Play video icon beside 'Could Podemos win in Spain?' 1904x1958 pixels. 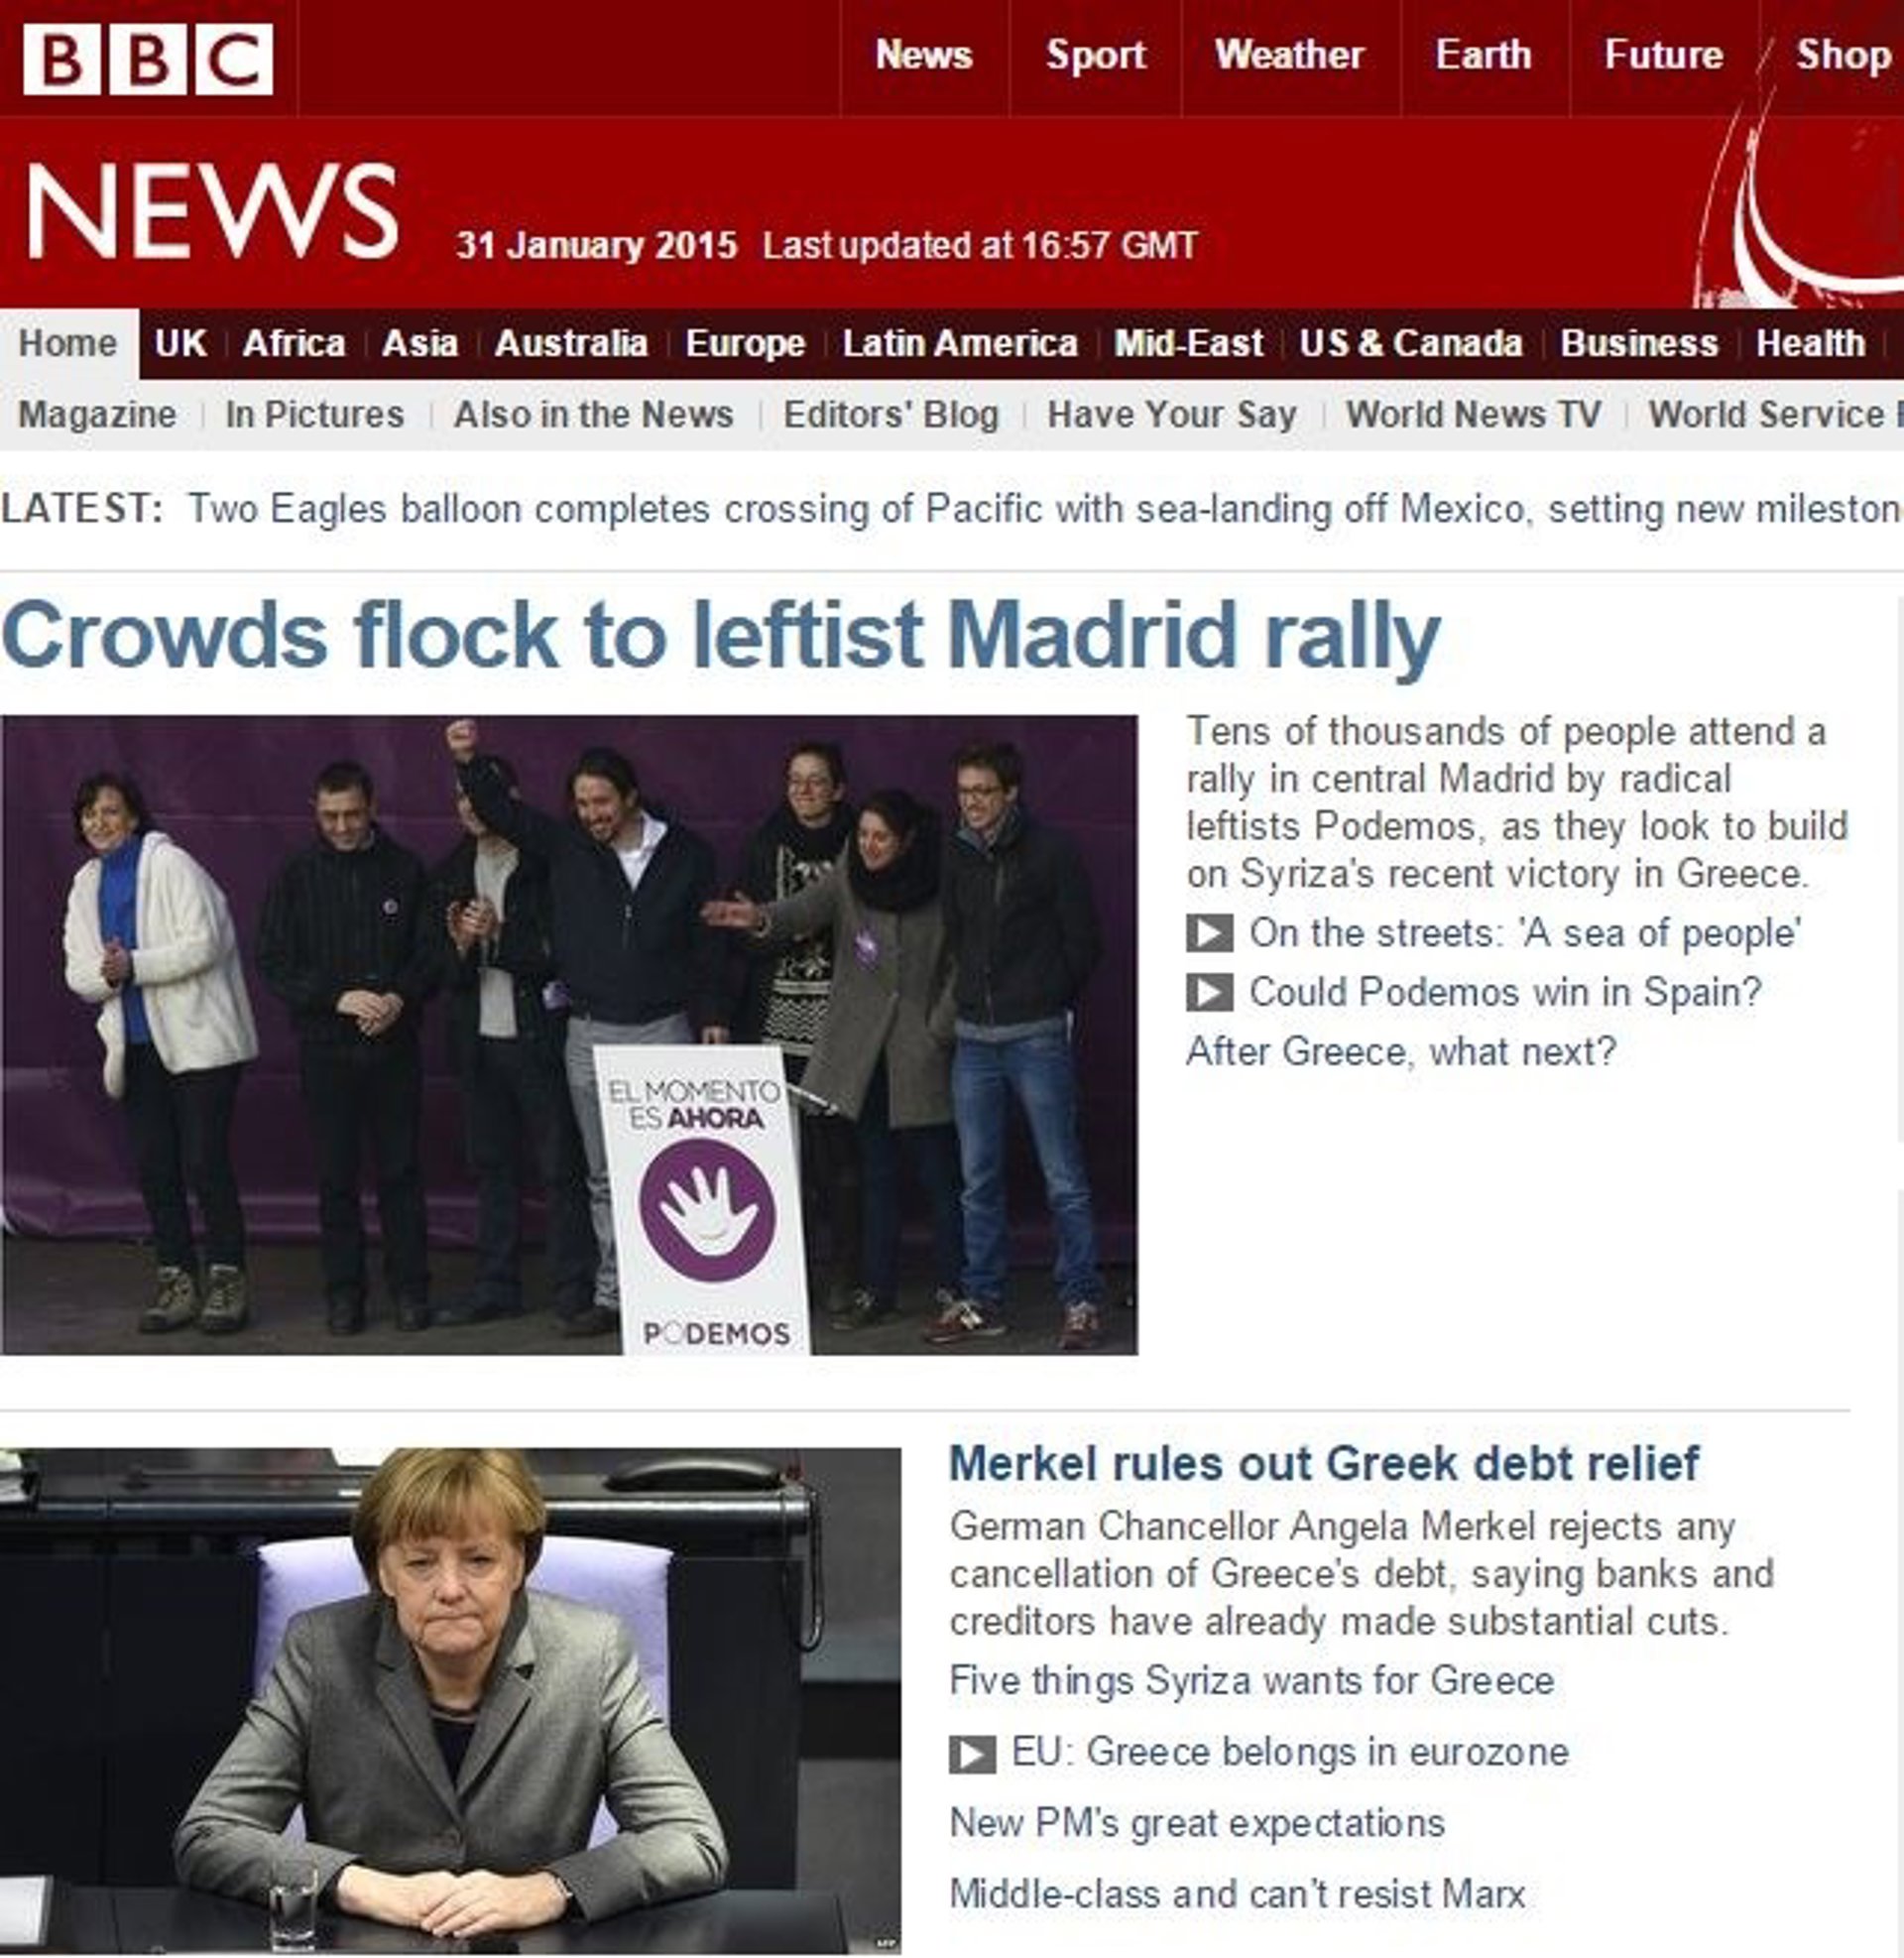(x=1209, y=992)
